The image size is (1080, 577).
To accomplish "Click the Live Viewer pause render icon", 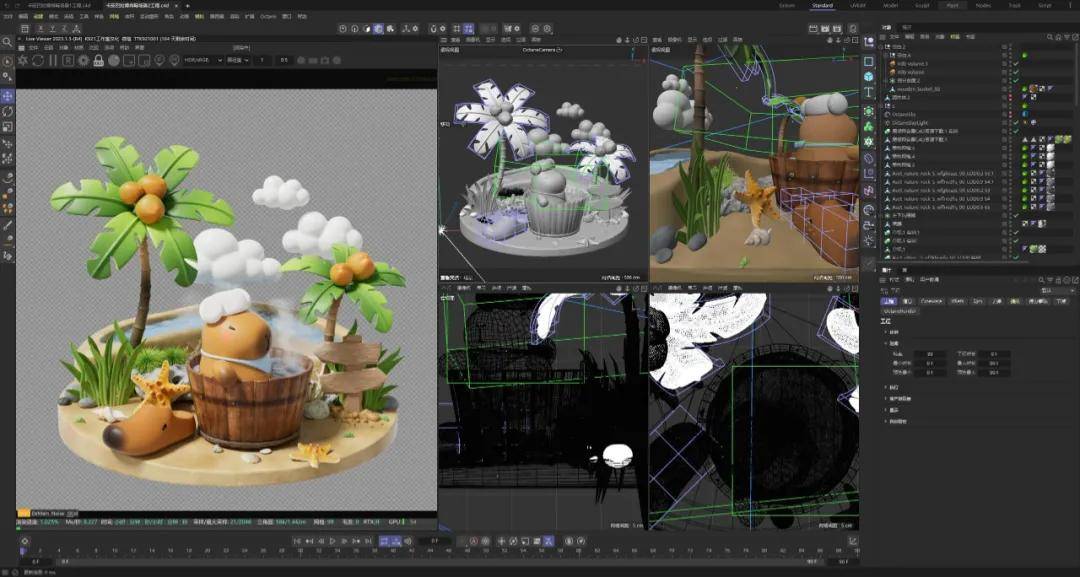I will (53, 61).
